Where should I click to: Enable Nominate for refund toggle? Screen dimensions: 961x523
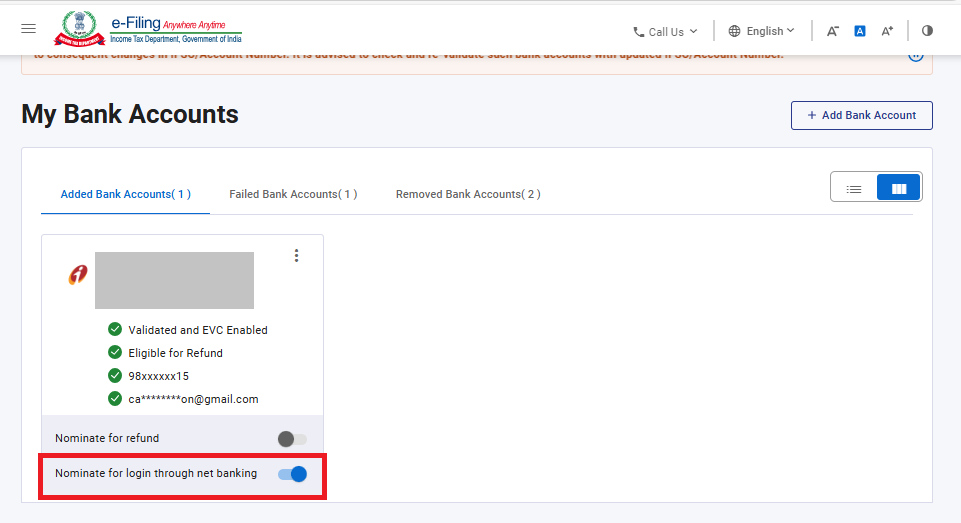pyautogui.click(x=292, y=439)
